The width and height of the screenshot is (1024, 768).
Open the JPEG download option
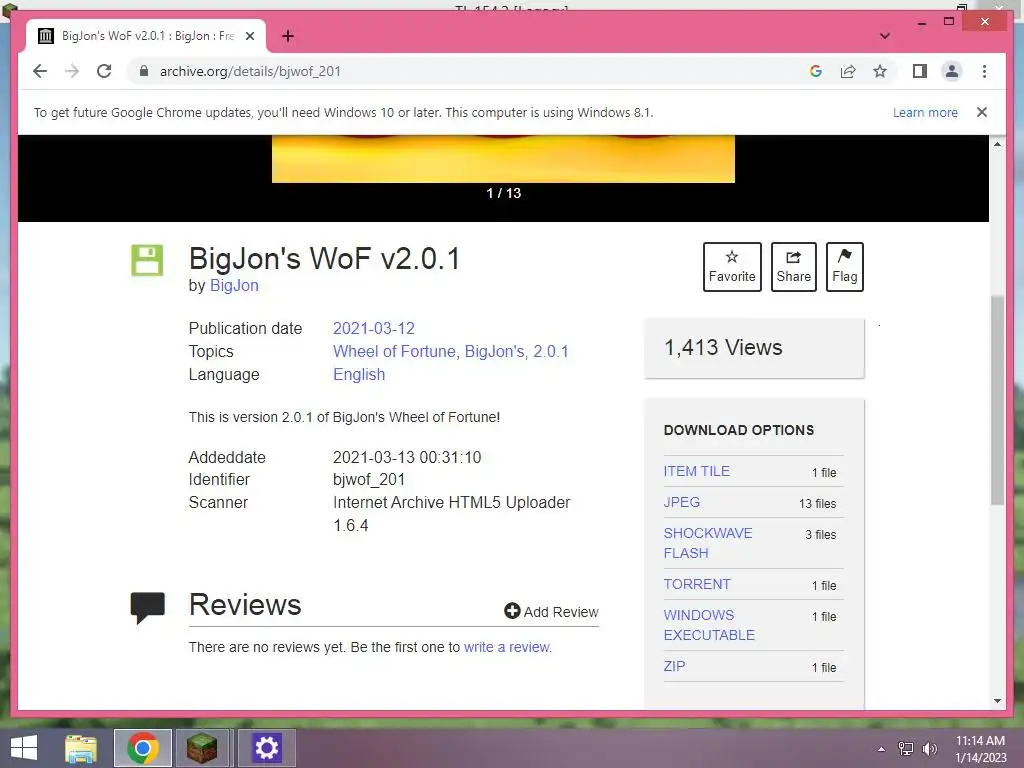682,502
